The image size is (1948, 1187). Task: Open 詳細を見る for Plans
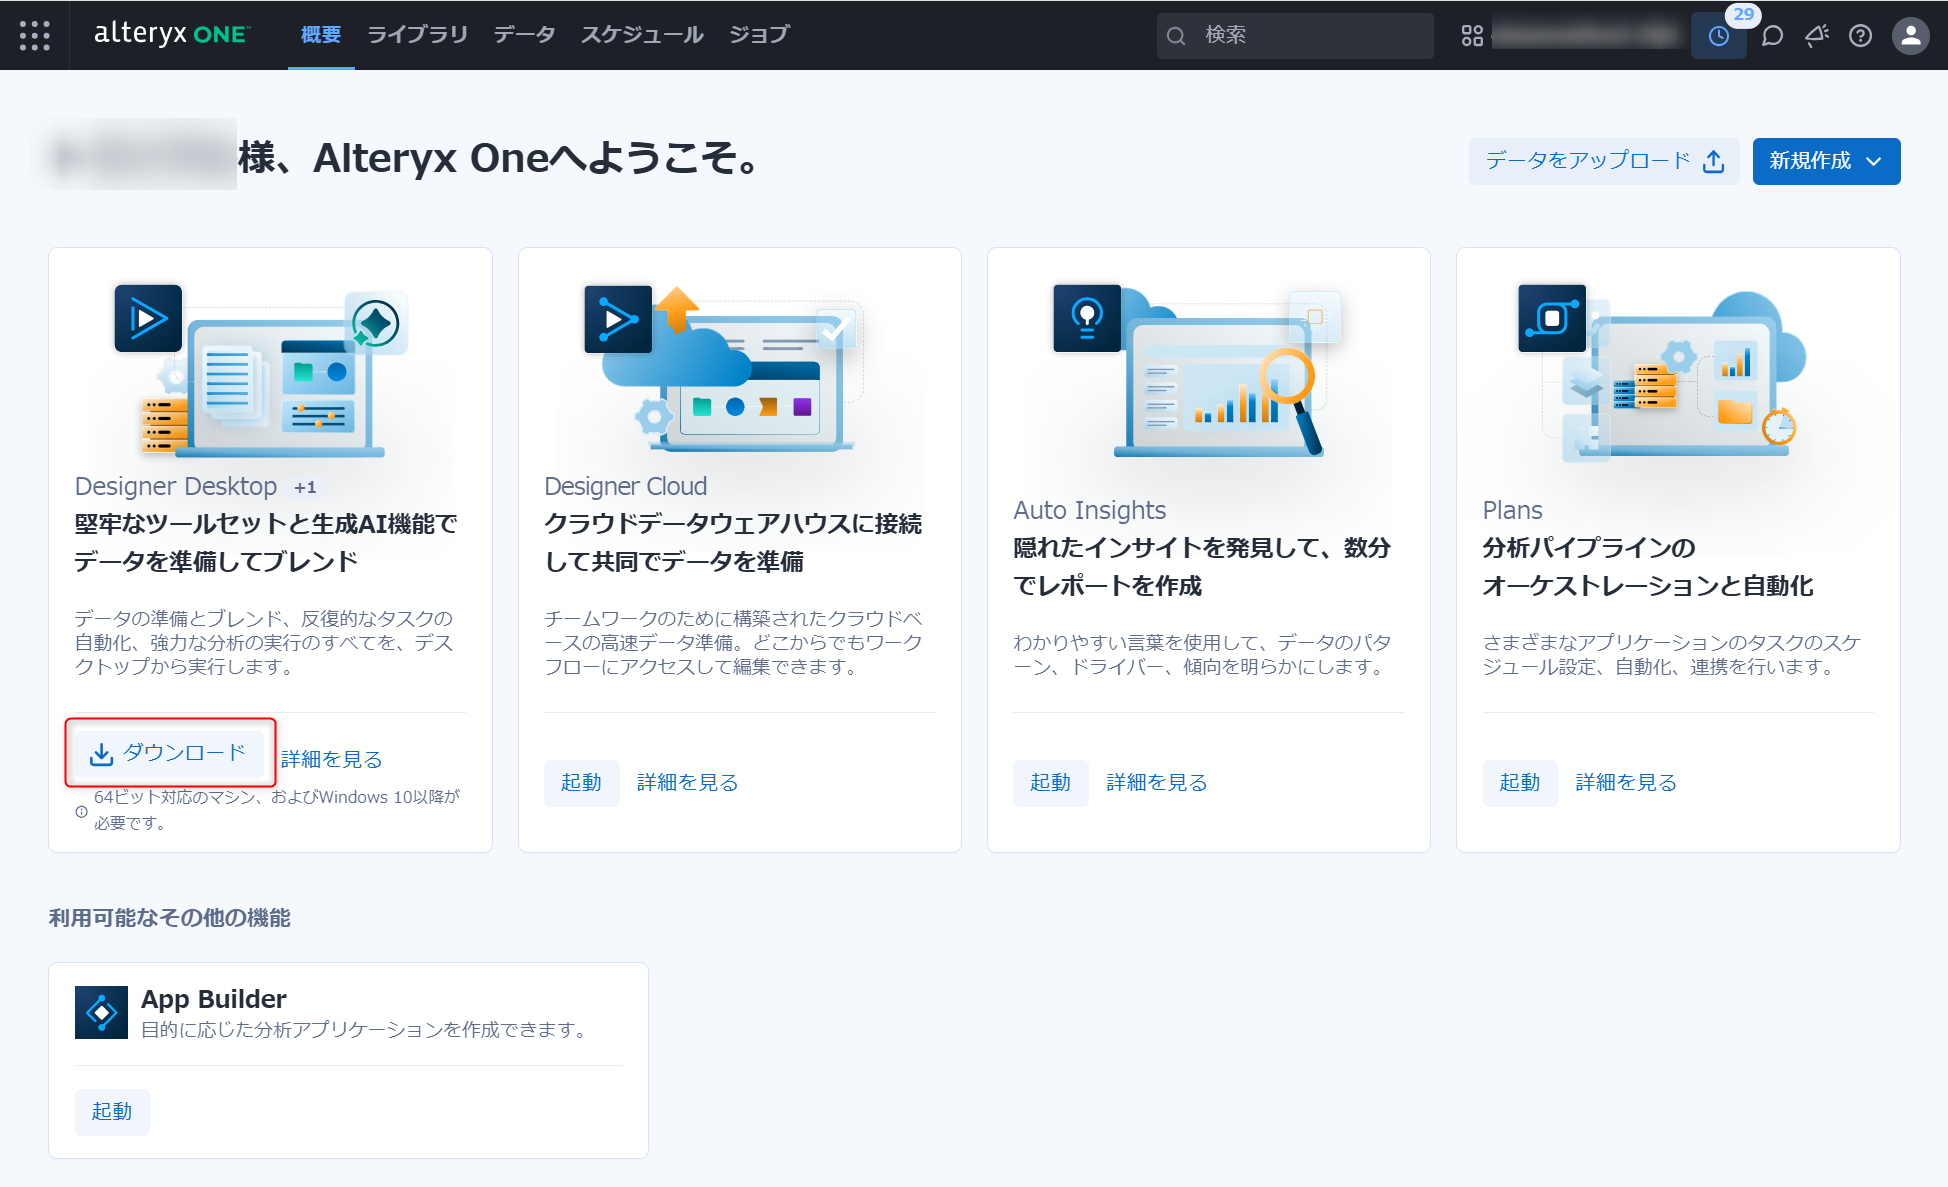click(1625, 783)
